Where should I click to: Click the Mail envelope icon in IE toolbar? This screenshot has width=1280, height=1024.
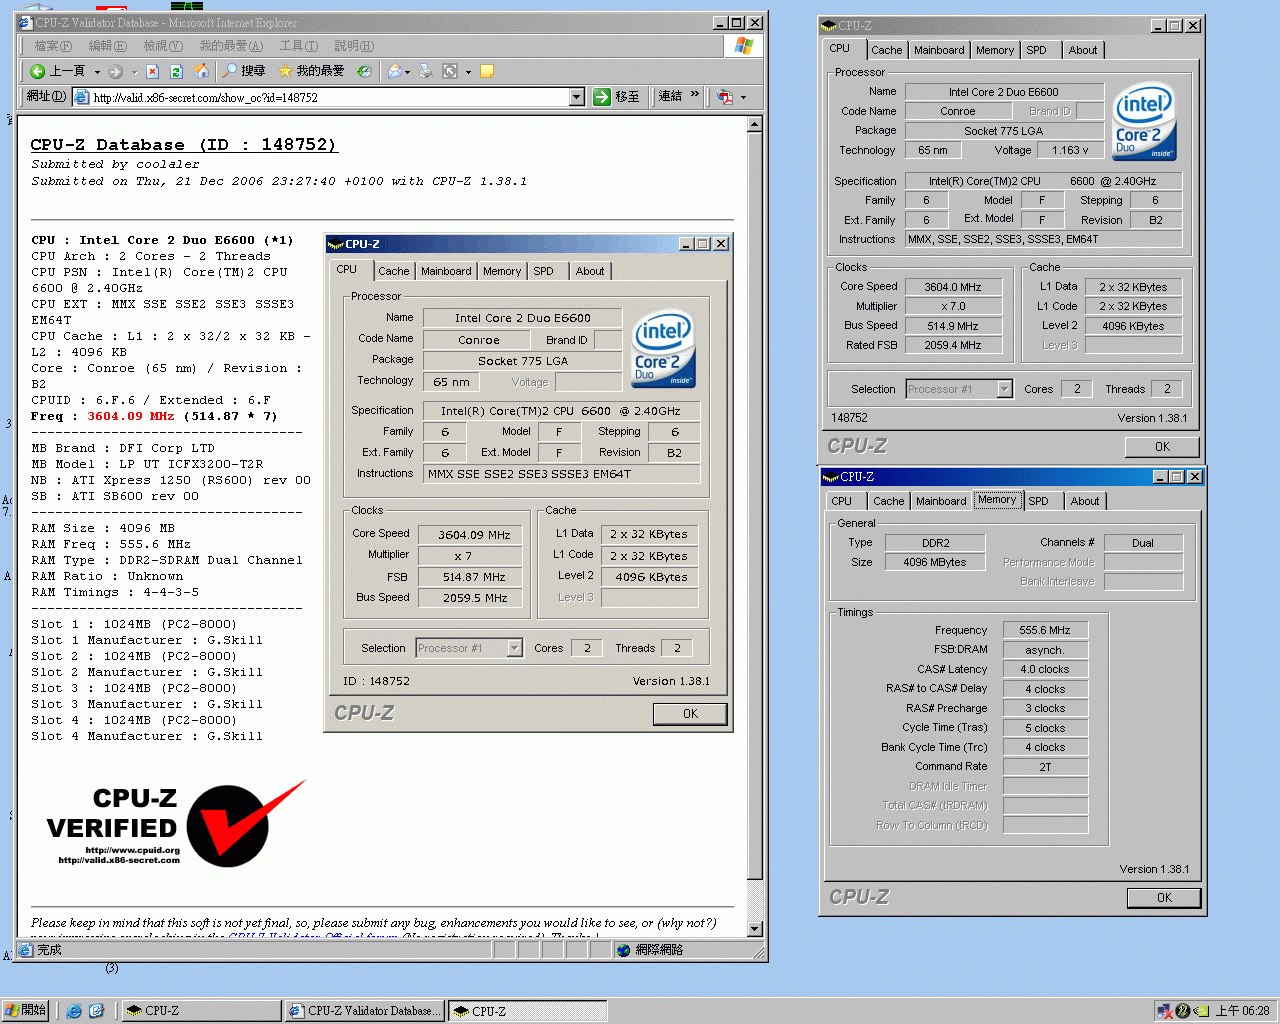pos(394,71)
